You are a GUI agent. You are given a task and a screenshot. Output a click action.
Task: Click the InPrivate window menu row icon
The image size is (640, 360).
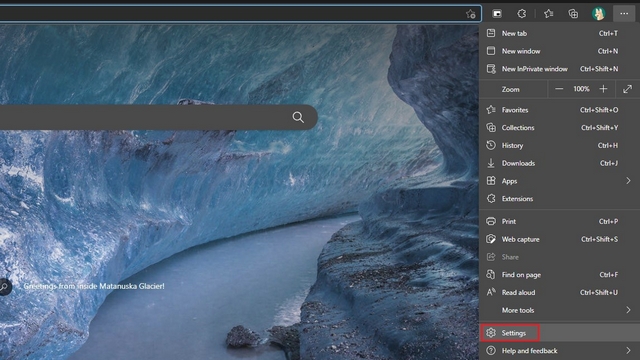pos(491,69)
